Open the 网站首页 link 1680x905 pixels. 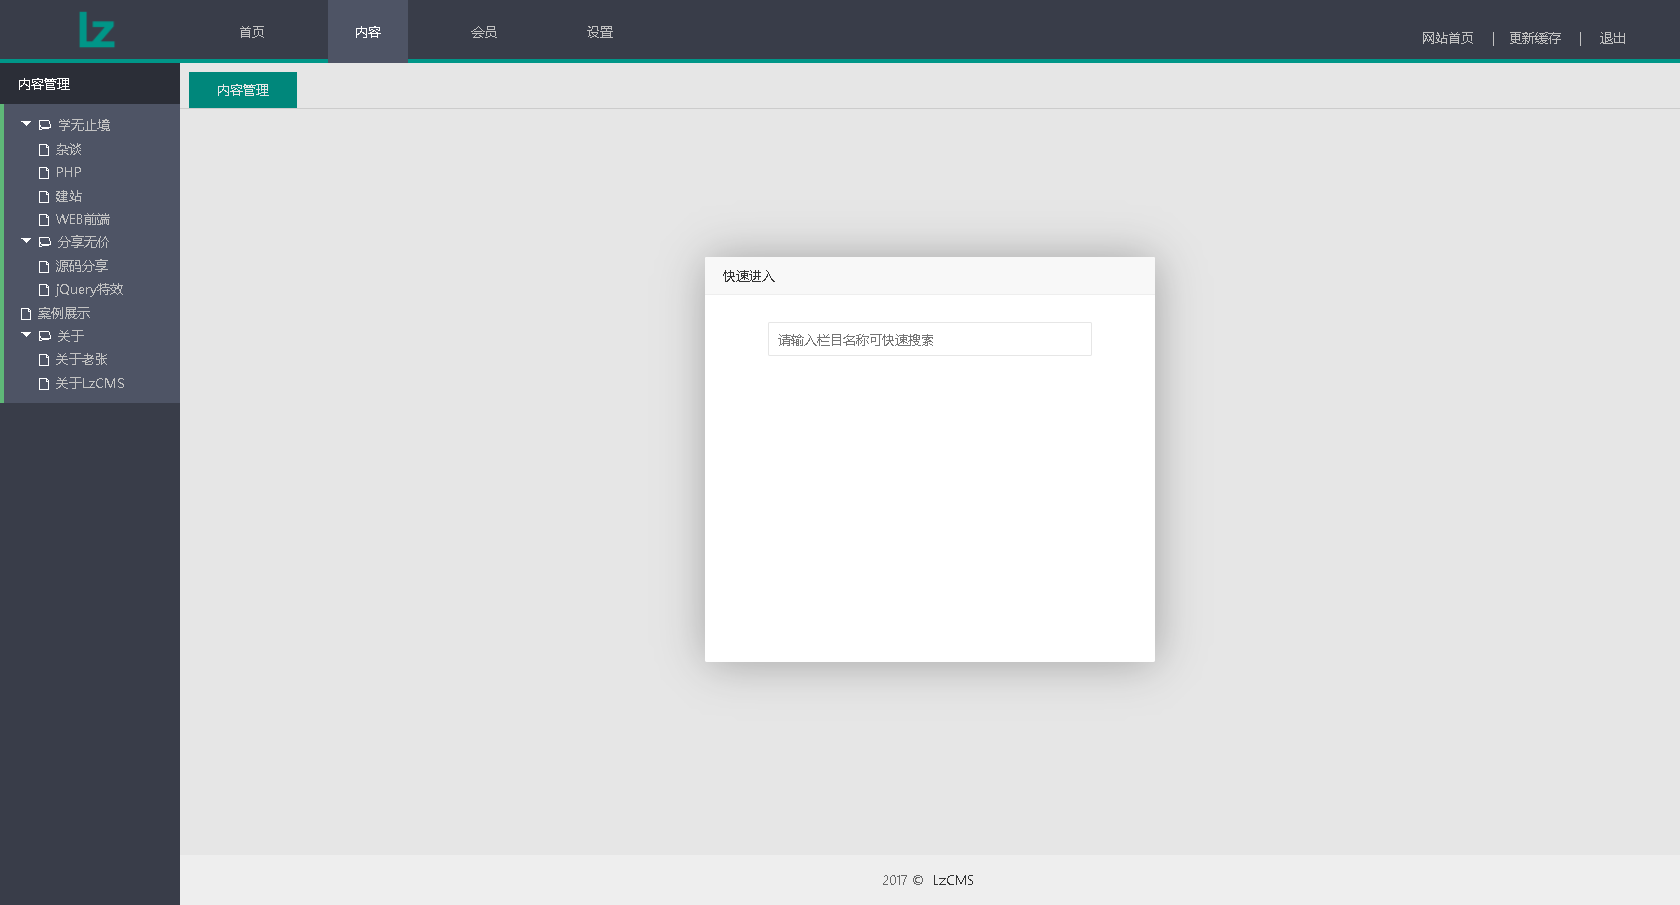click(1447, 38)
